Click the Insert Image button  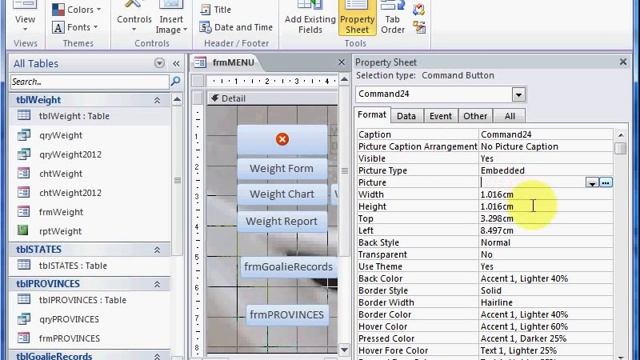[171, 19]
